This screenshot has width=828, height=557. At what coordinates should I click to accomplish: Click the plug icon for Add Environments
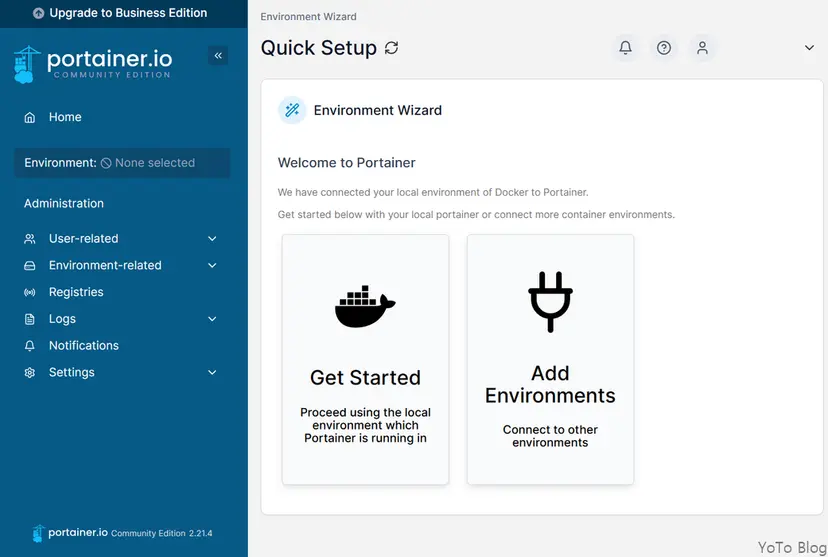[x=550, y=302]
